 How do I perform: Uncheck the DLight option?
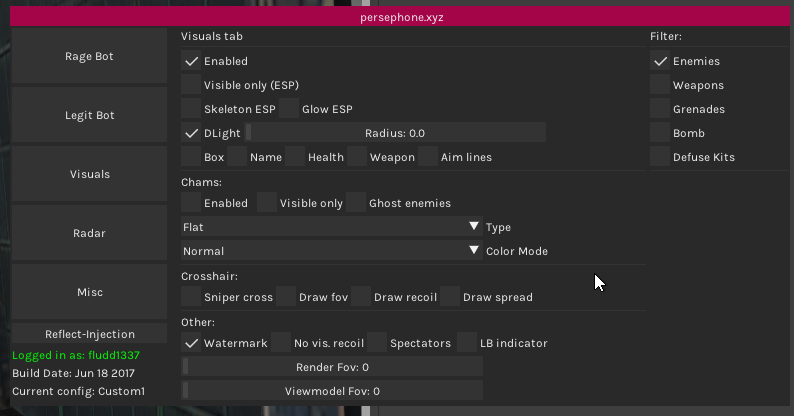[x=191, y=133]
